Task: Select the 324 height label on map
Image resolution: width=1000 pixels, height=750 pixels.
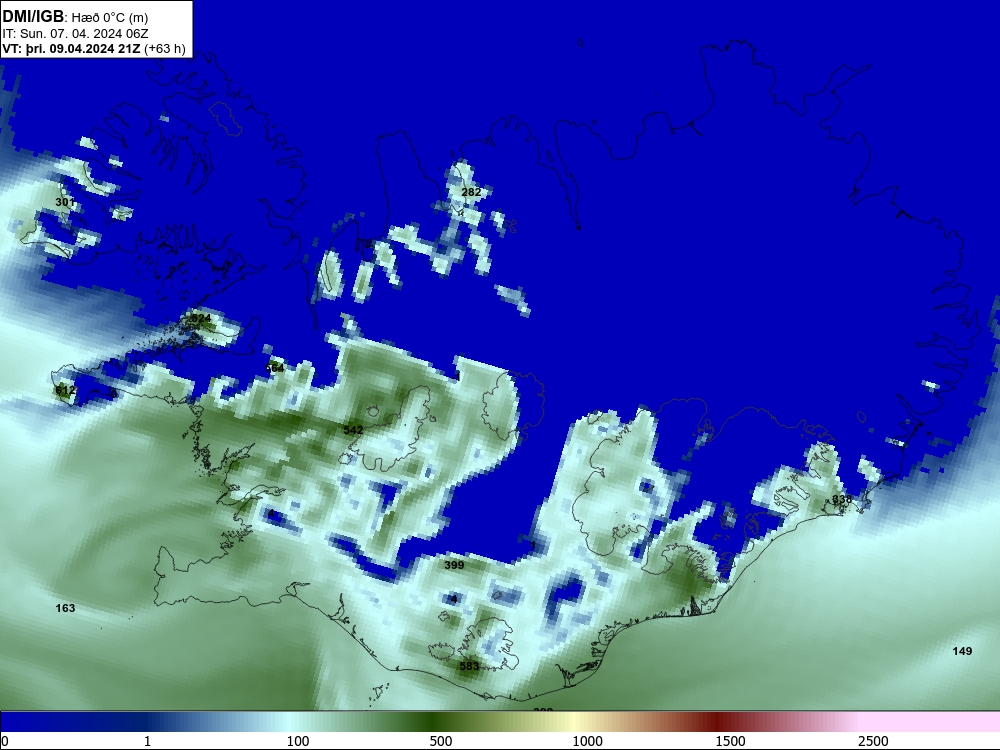Action: point(201,318)
